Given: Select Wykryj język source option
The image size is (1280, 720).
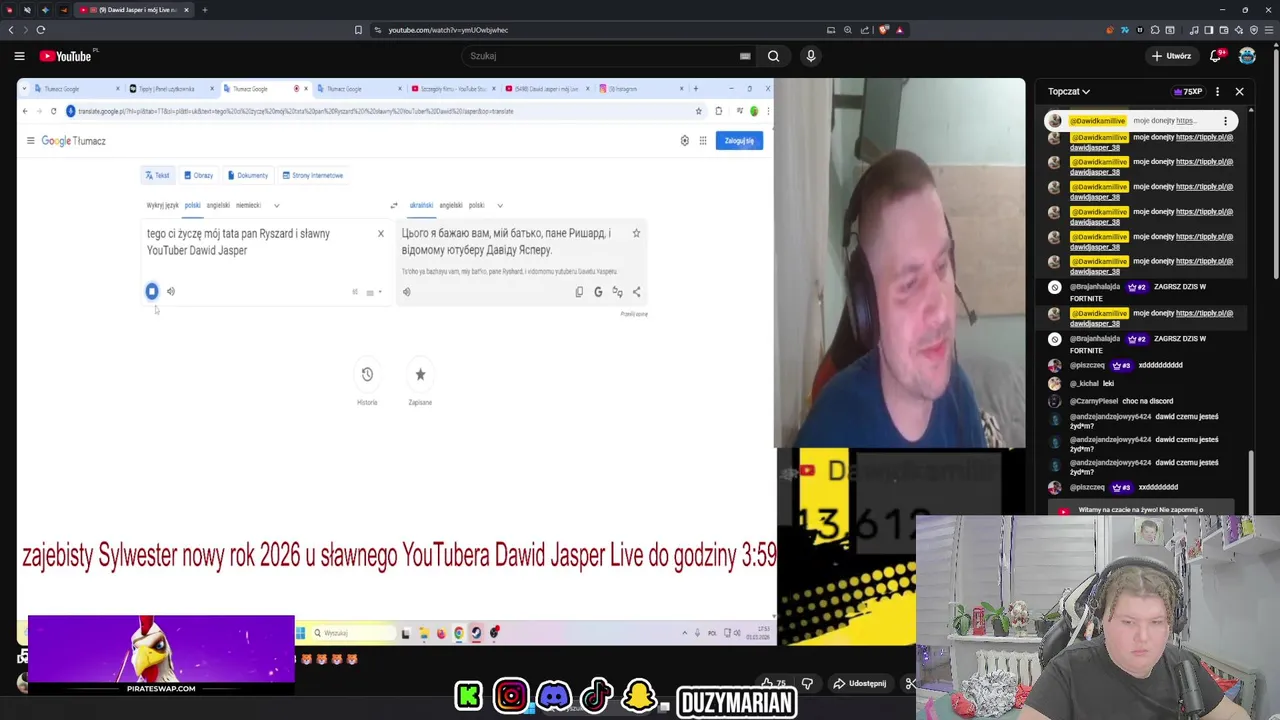Looking at the screenshot, I should click(162, 205).
